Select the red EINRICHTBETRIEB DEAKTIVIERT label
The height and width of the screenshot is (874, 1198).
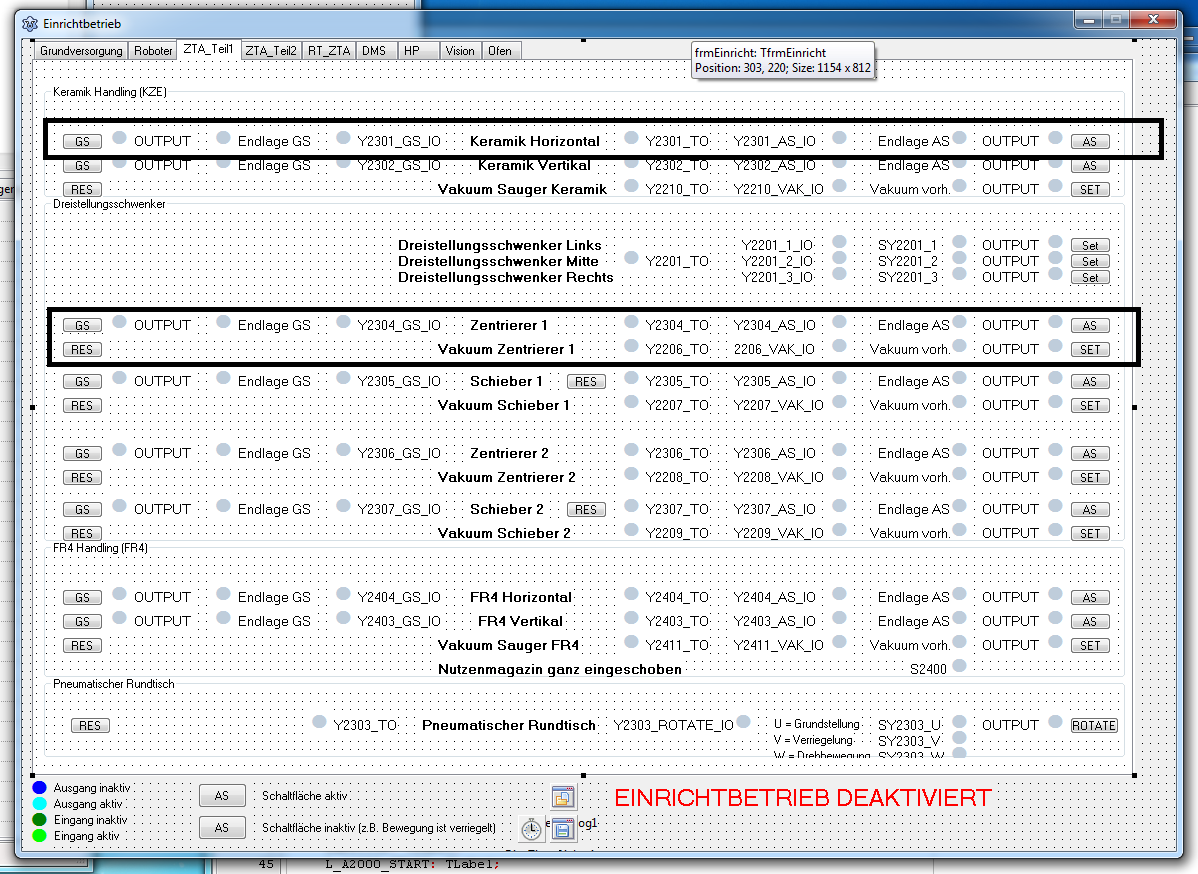pyautogui.click(x=802, y=798)
